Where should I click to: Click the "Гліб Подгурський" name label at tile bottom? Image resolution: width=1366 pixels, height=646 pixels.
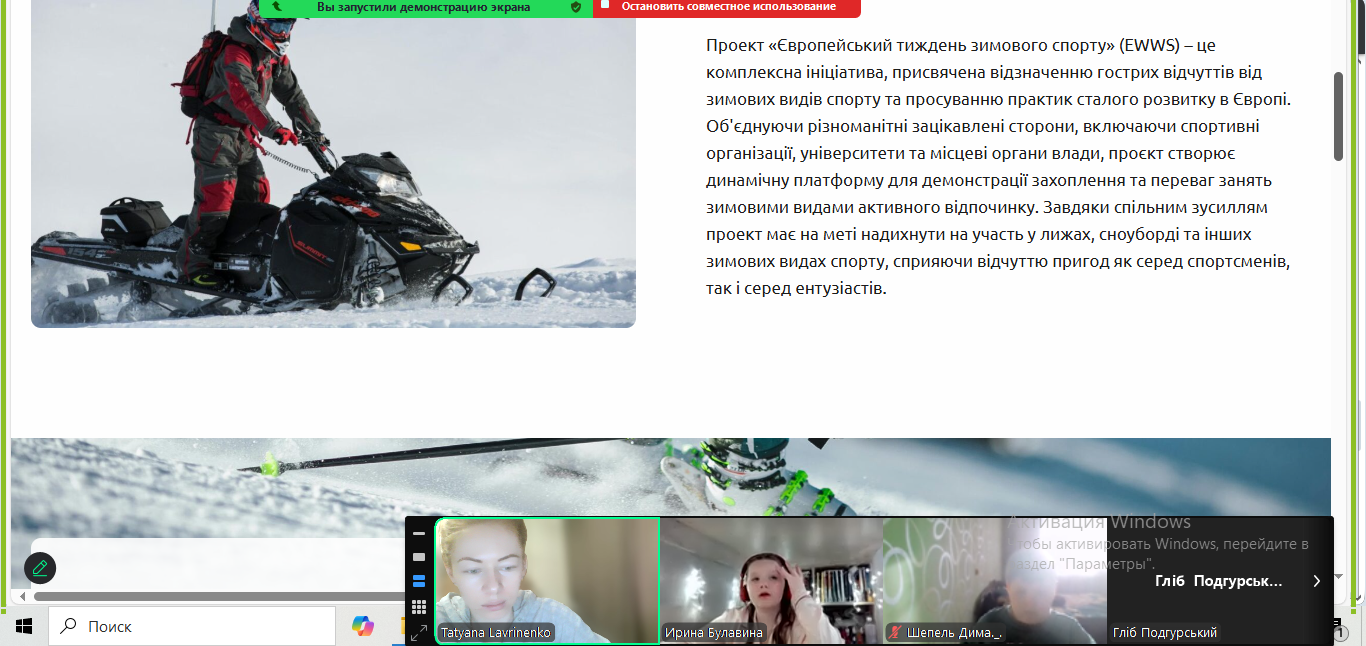[1164, 633]
